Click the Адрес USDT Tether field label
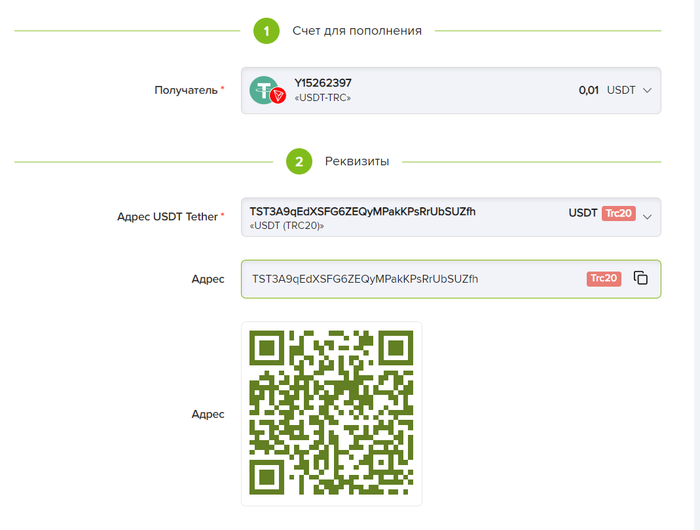The image size is (700, 530). coord(167,216)
